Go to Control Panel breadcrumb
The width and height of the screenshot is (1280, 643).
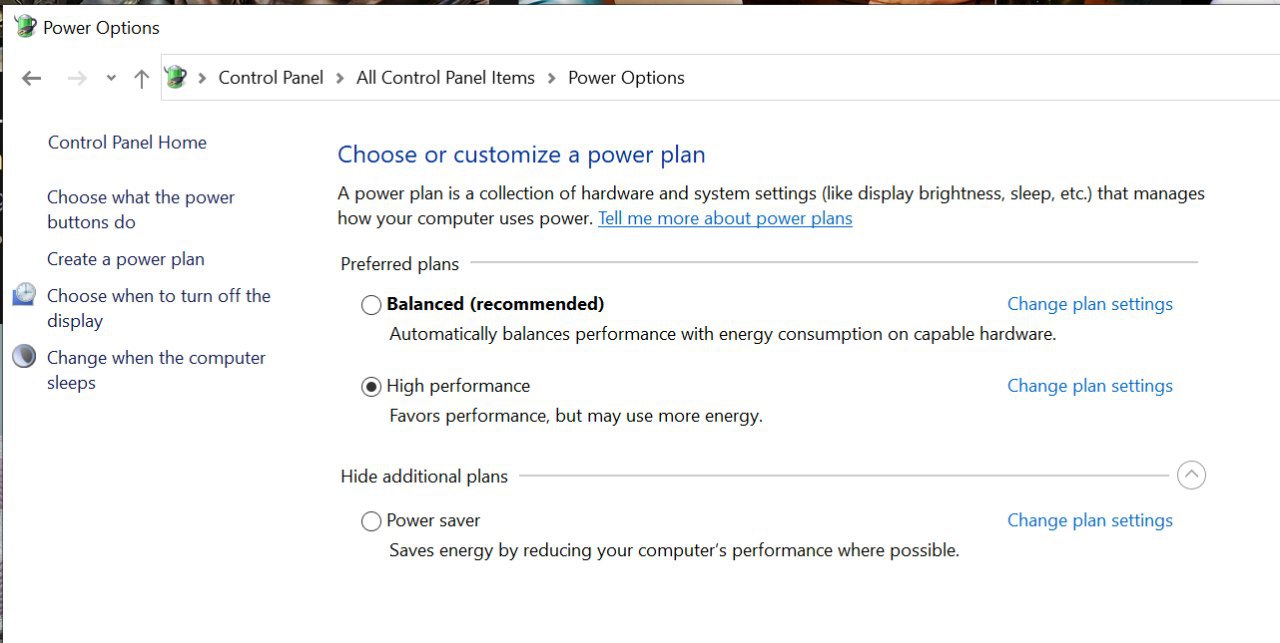tap(271, 78)
